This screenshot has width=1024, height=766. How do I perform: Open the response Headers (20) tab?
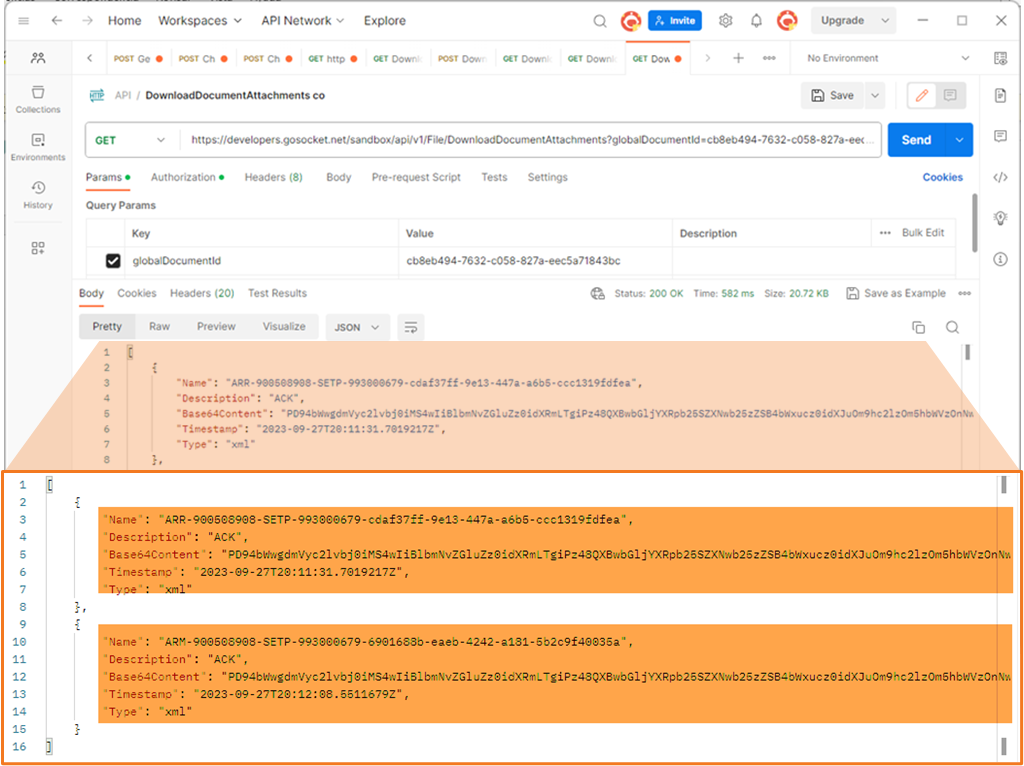(x=202, y=293)
